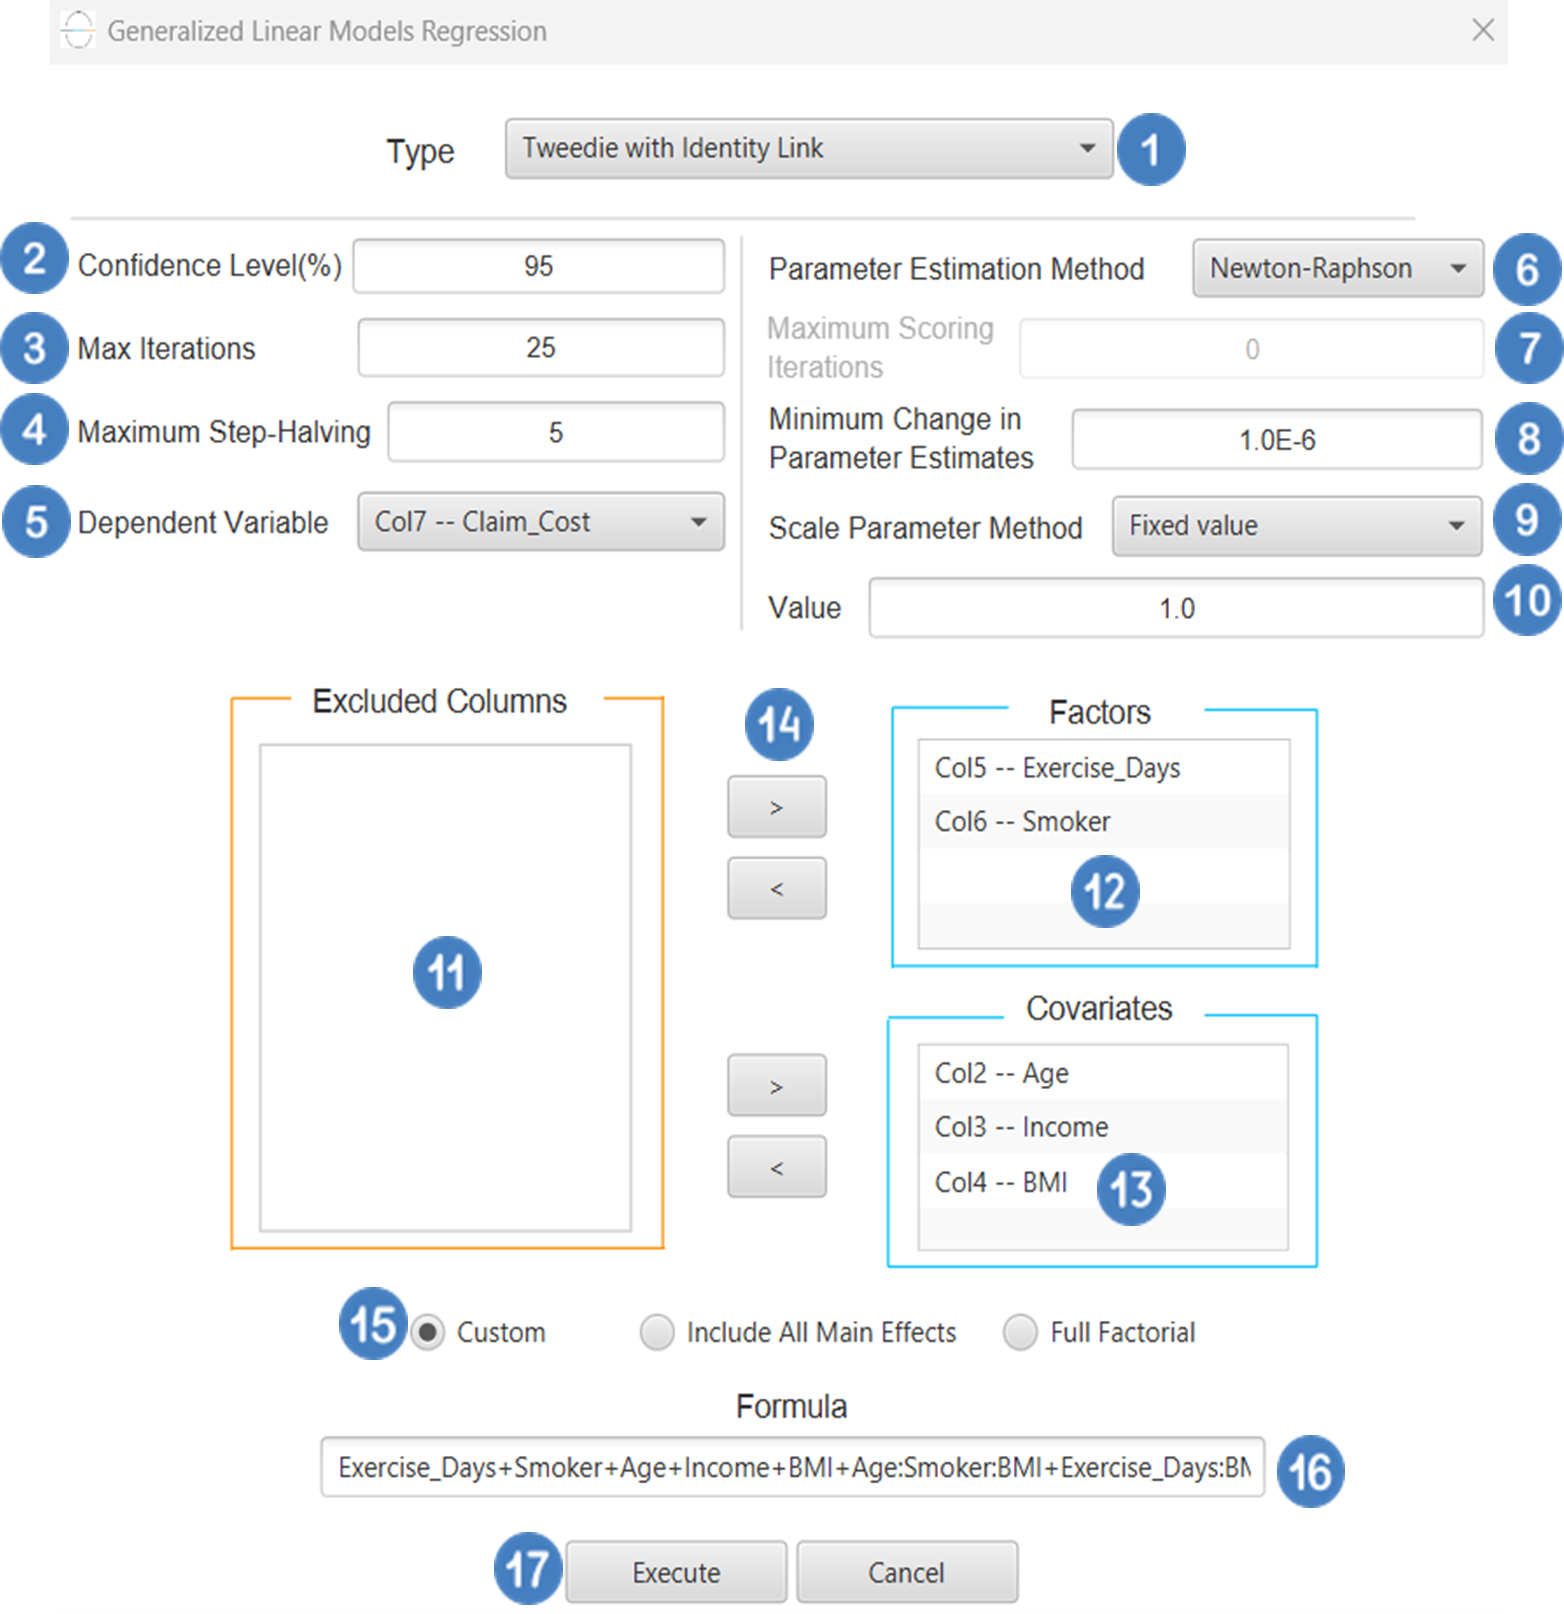Select the Full Factorial radio button
This screenshot has height=1614, width=1564.
tap(1020, 1332)
